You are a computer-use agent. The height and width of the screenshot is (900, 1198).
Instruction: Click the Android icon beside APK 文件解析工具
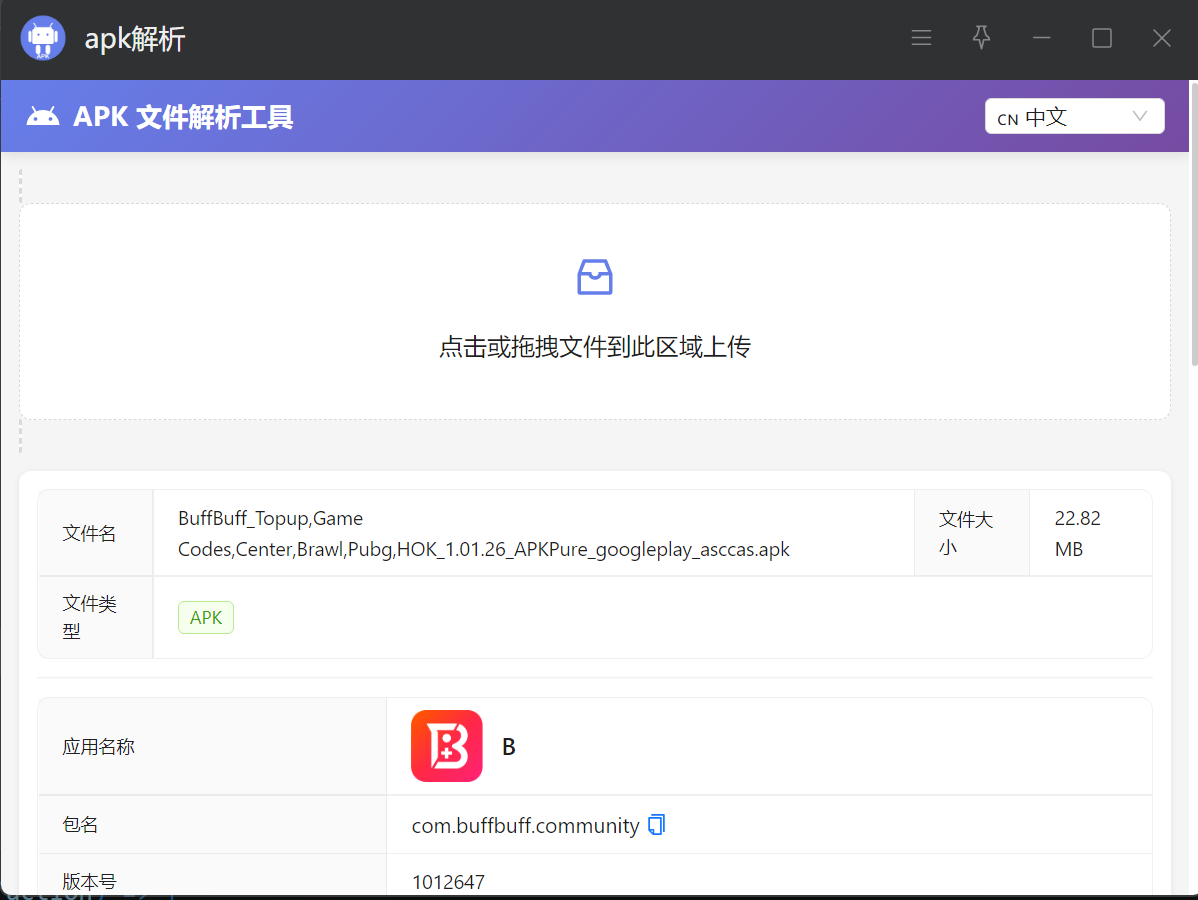pos(42,117)
